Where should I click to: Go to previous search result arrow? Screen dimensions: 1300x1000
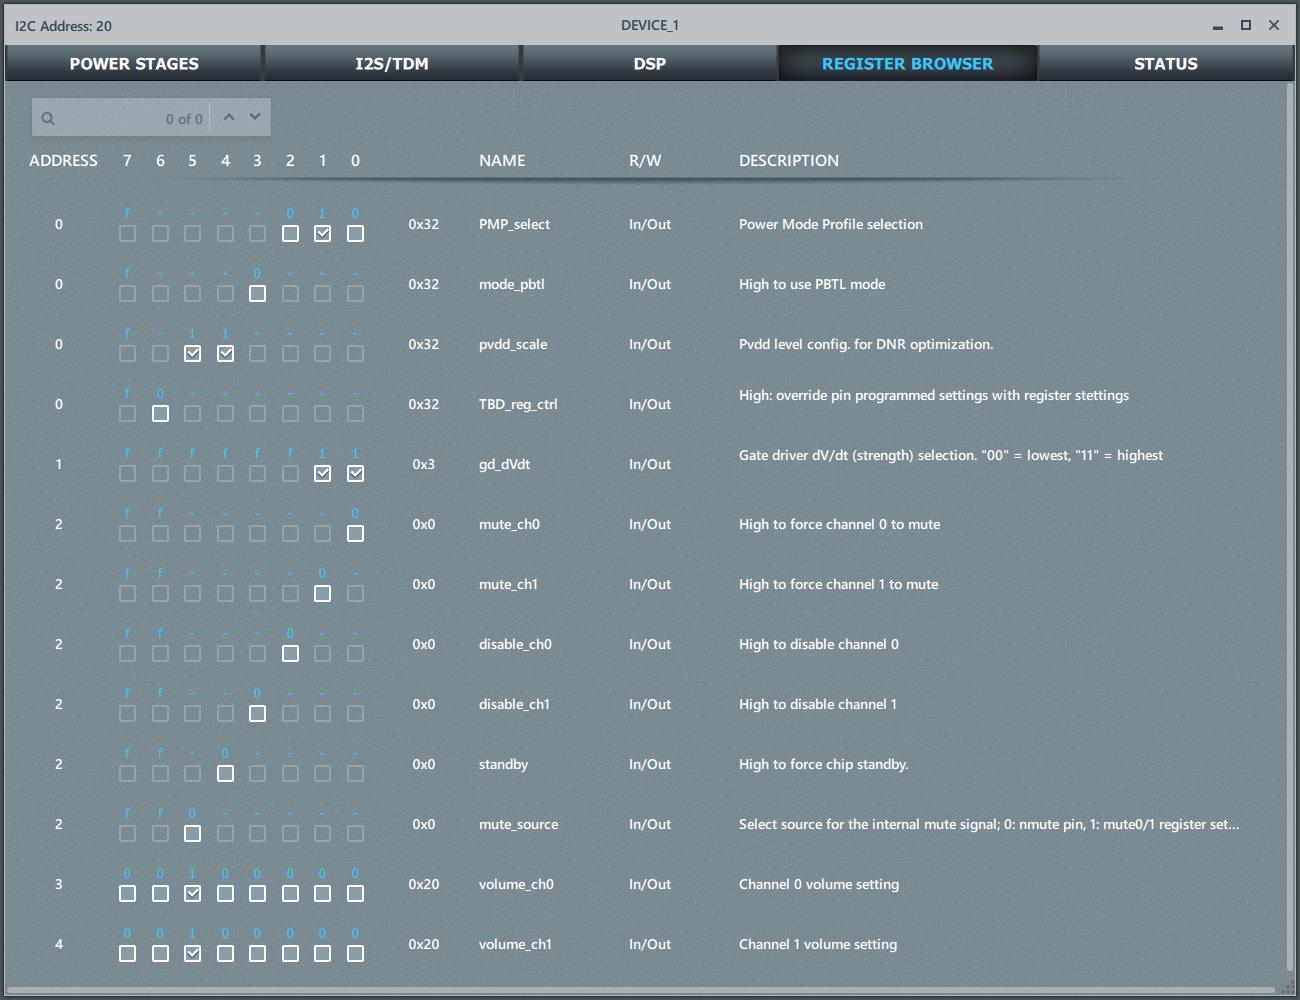229,117
